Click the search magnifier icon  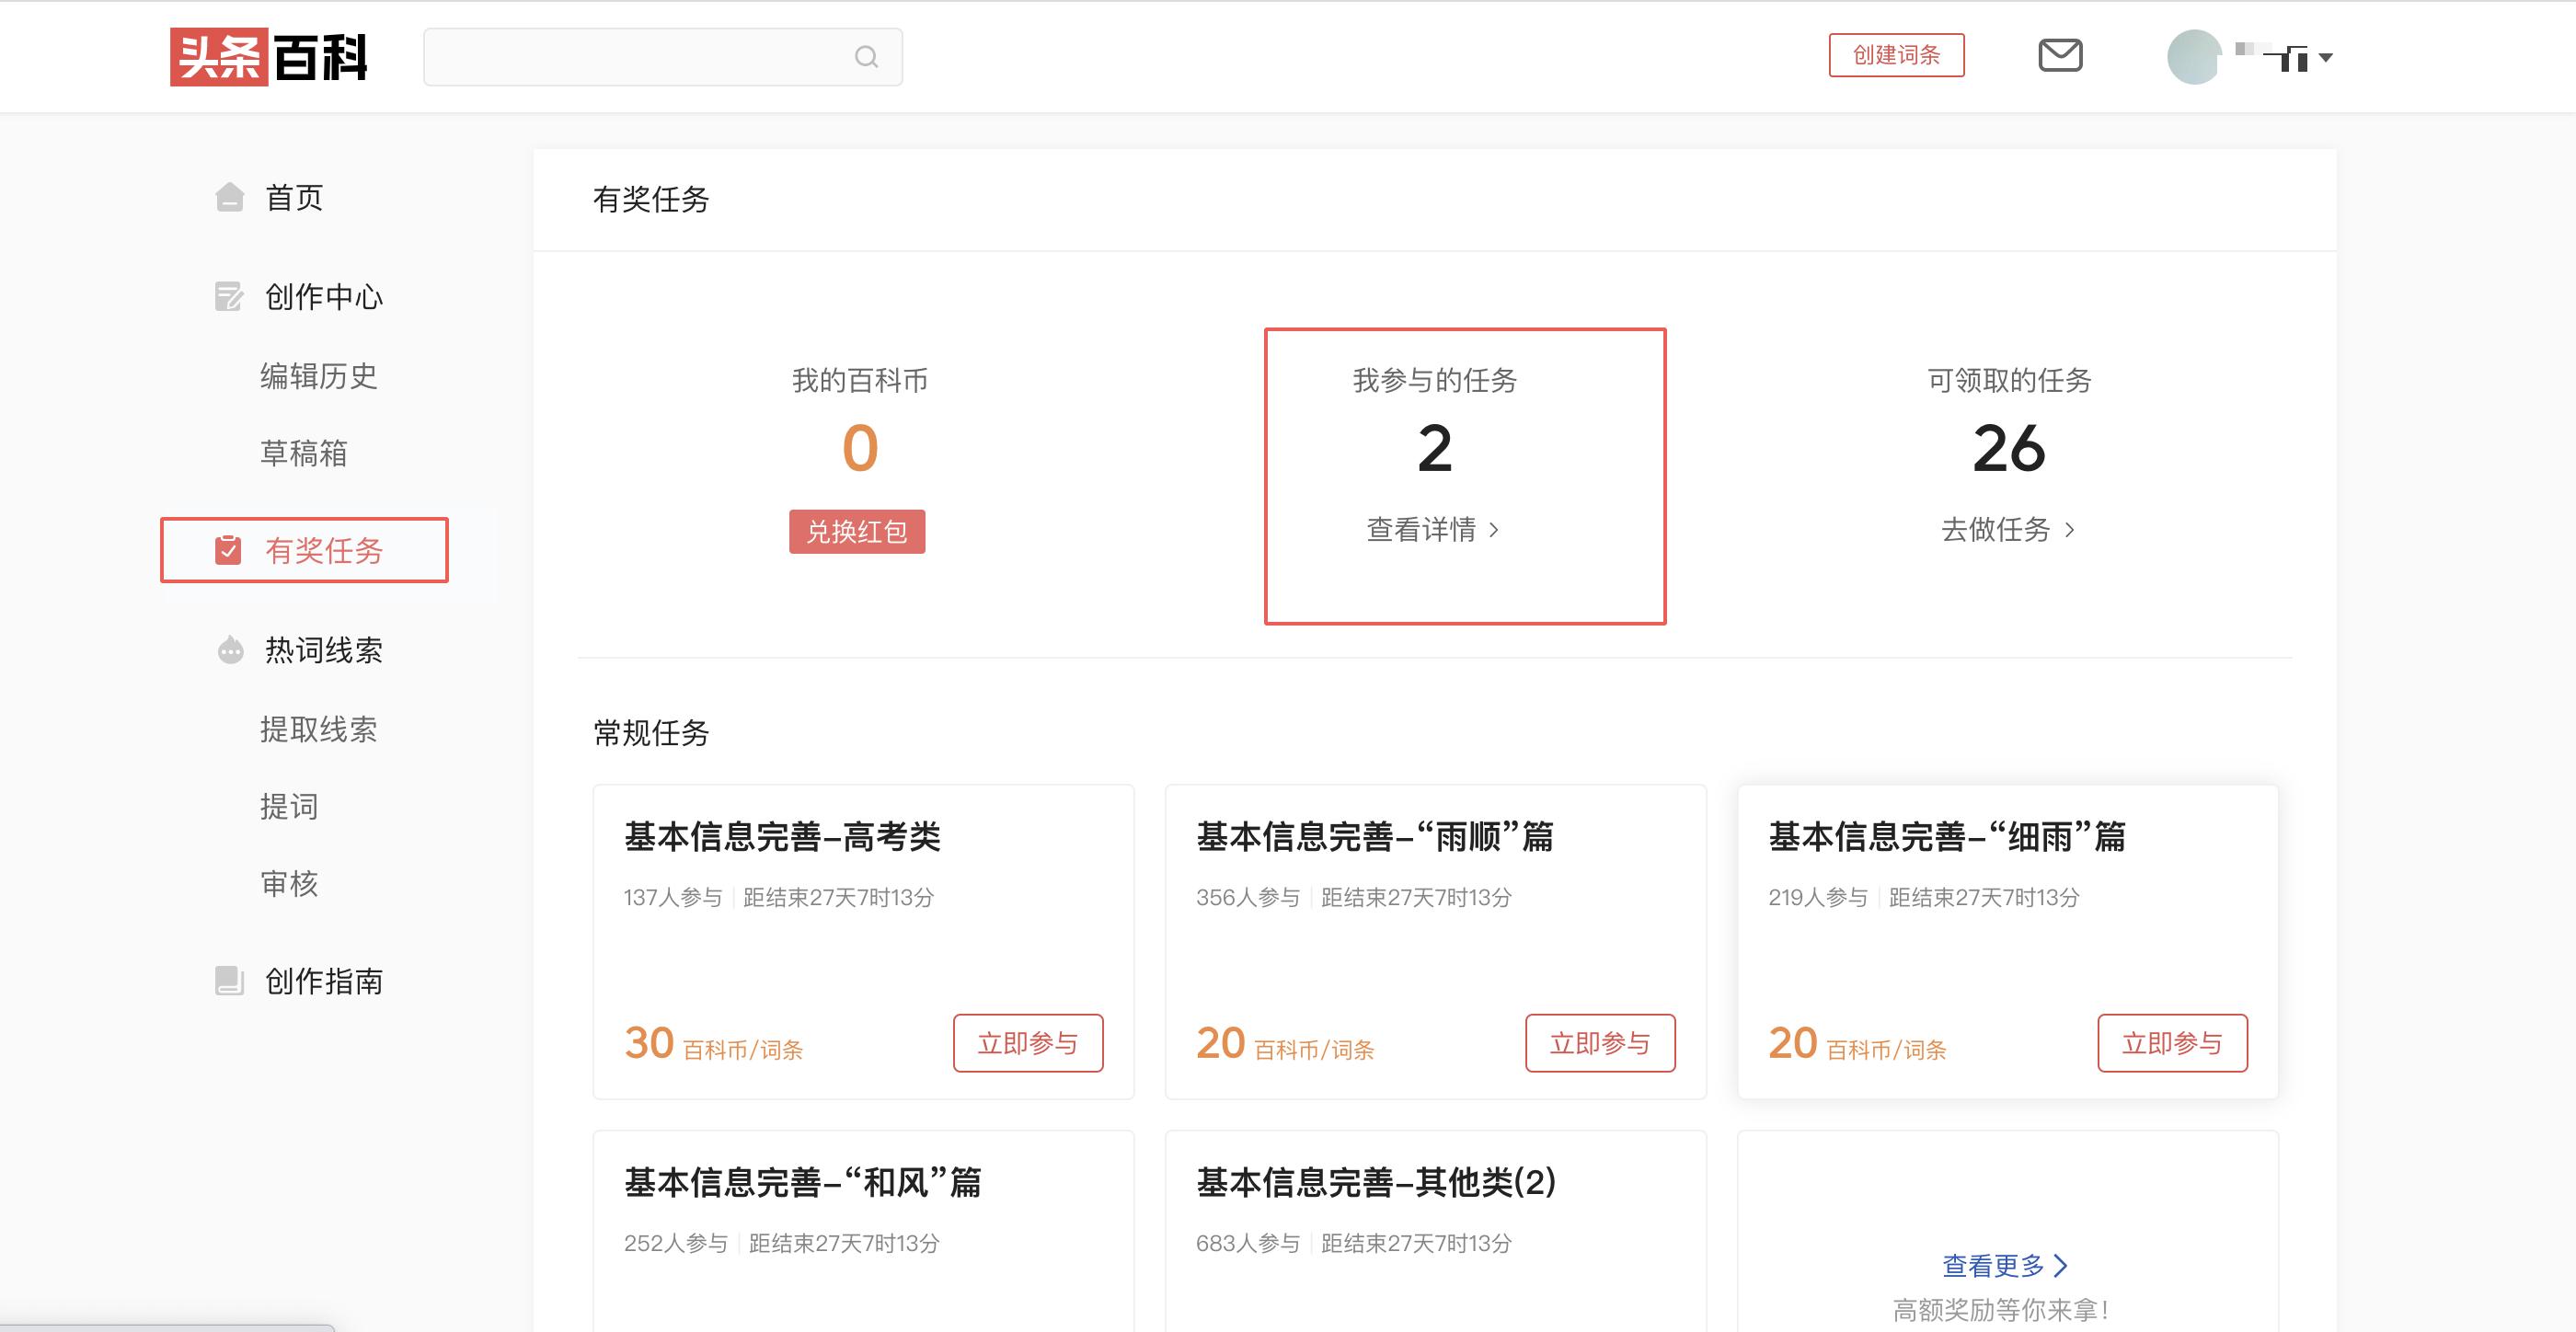[866, 56]
